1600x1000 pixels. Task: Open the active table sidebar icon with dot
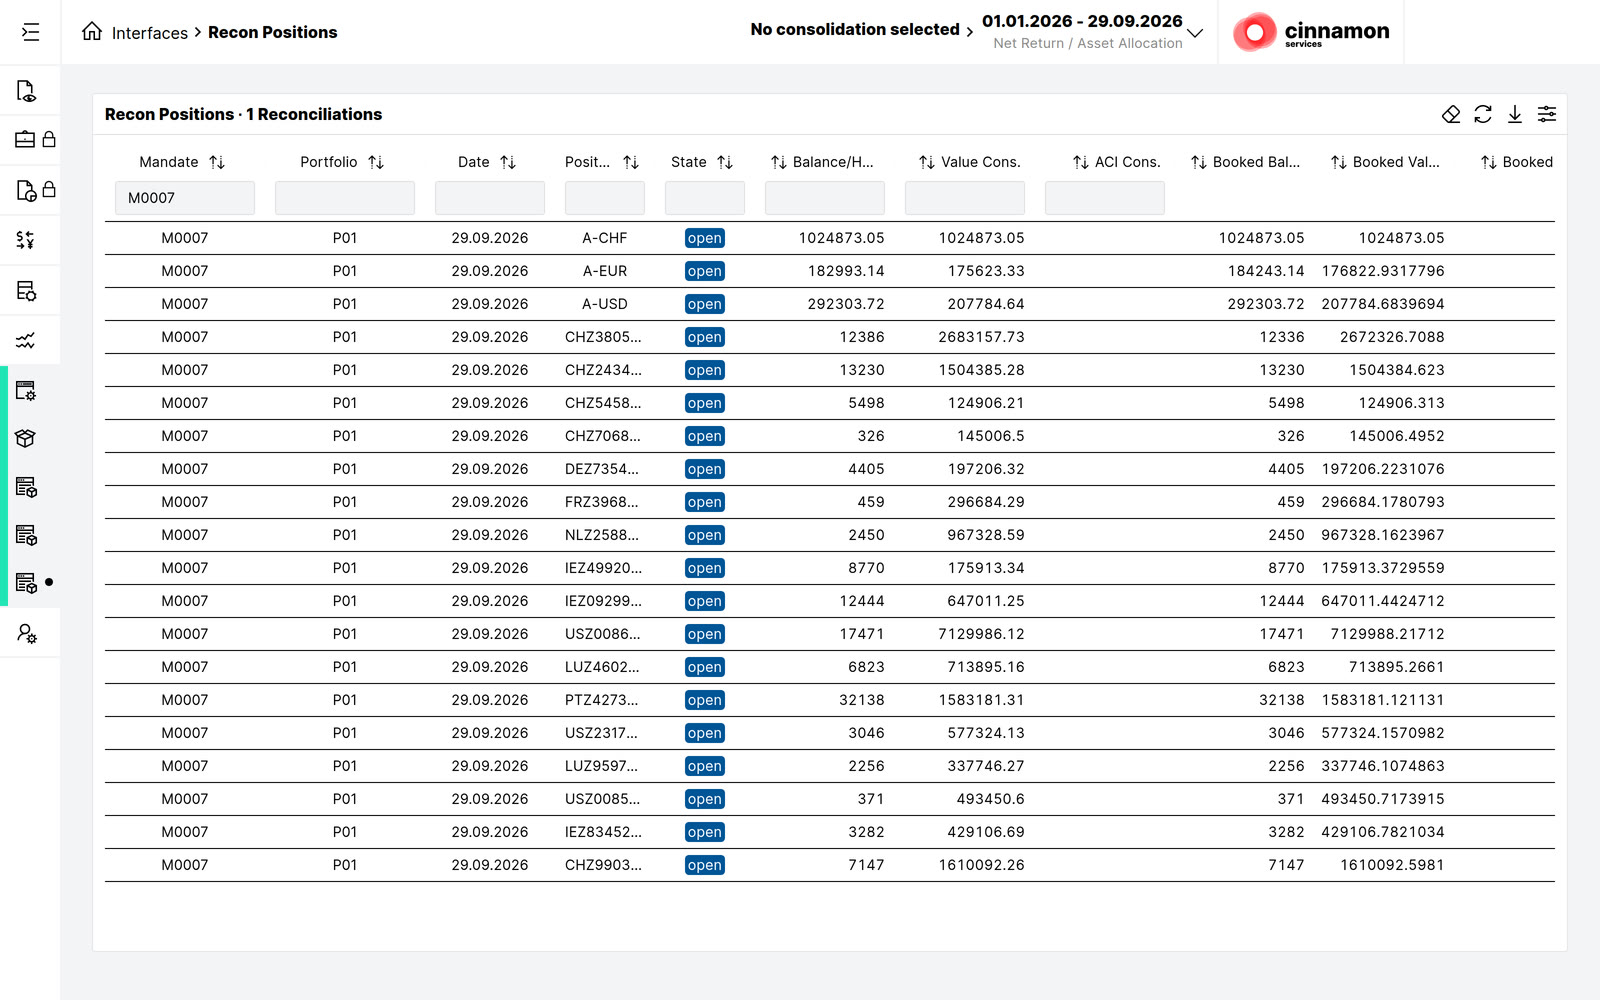click(27, 582)
